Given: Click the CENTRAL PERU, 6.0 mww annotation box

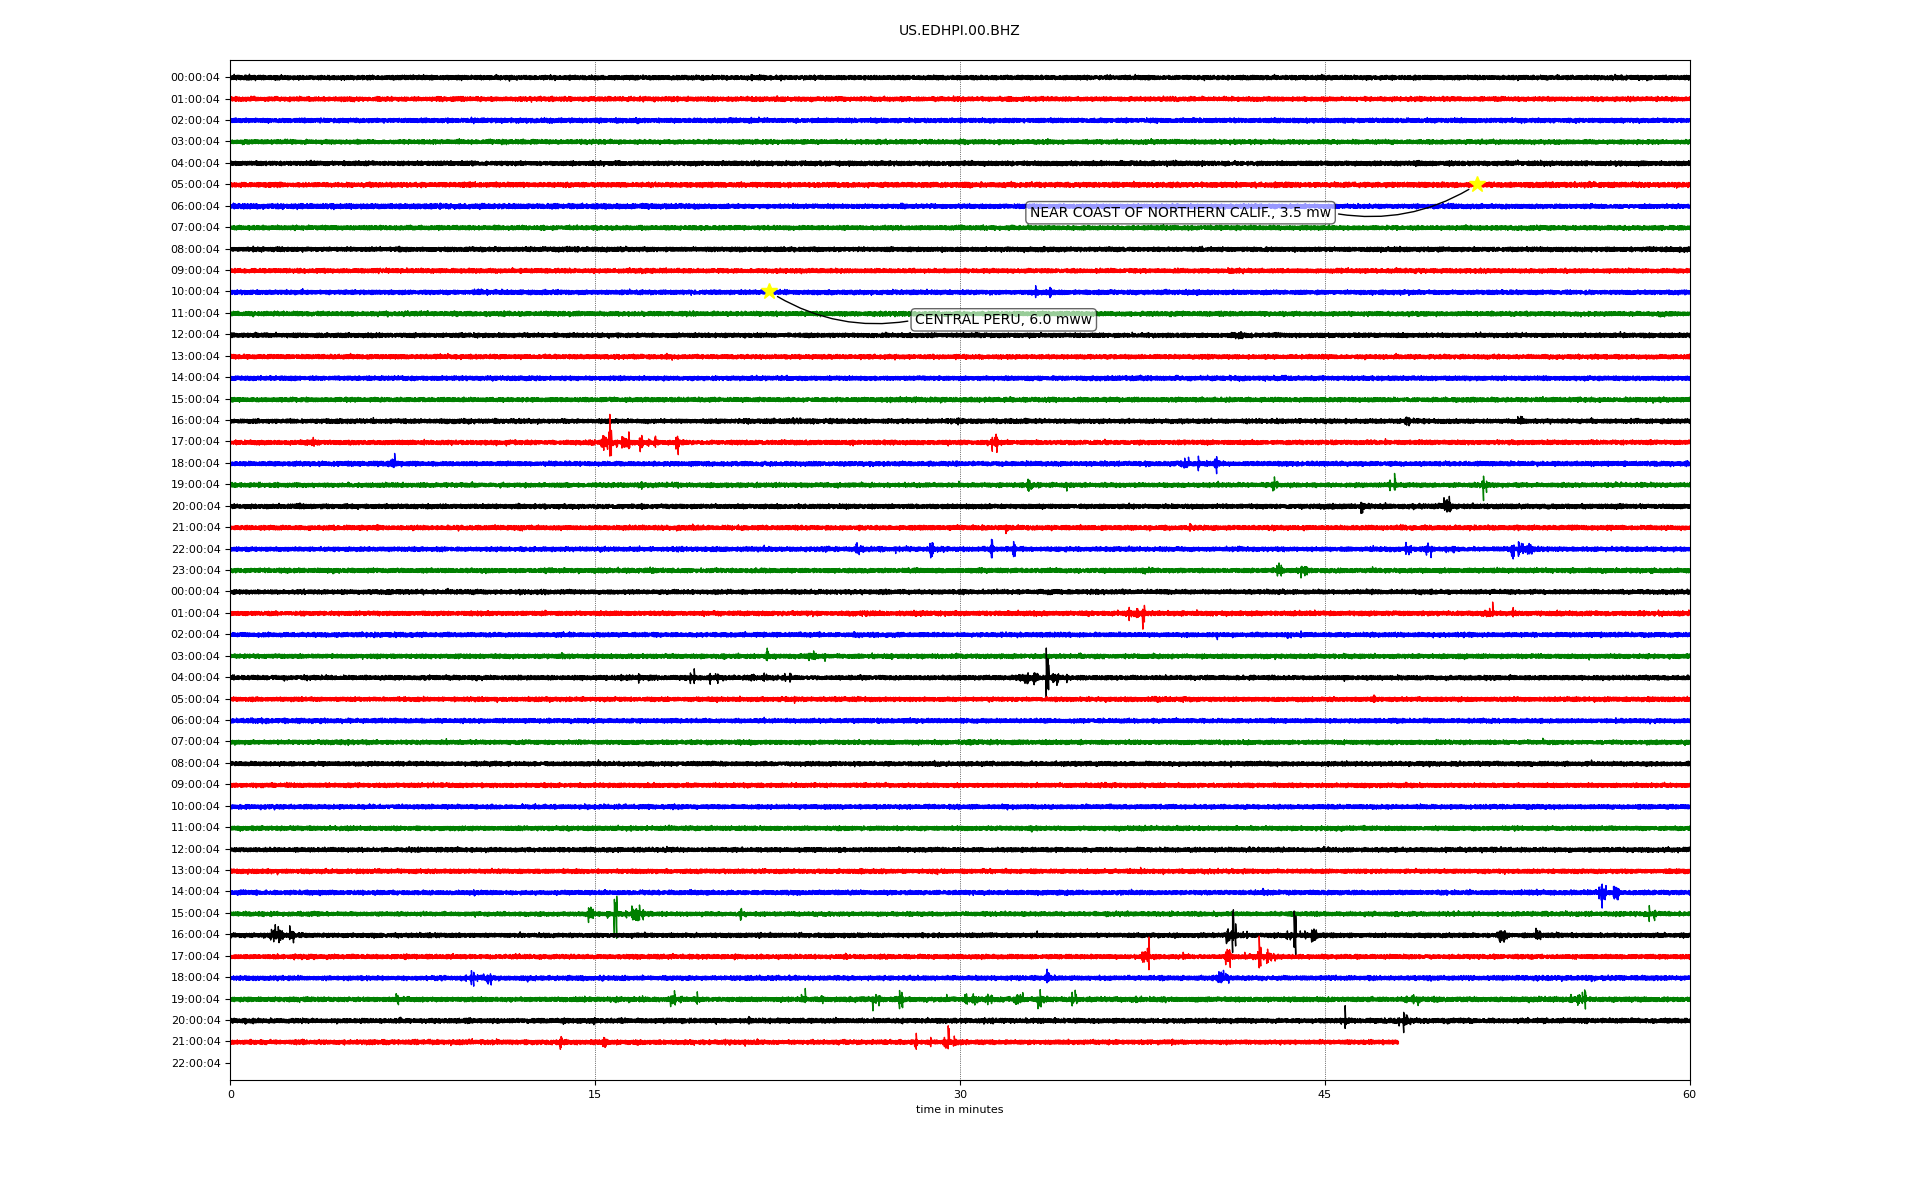Looking at the screenshot, I should pos(1003,320).
